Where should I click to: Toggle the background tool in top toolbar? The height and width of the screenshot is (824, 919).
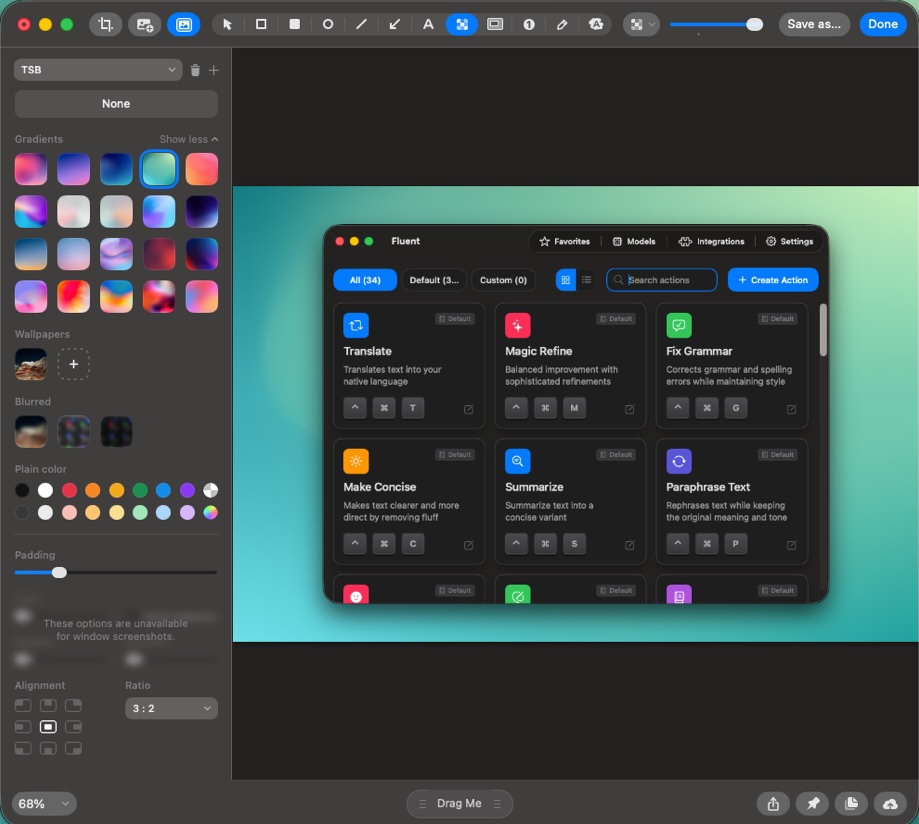click(x=183, y=24)
